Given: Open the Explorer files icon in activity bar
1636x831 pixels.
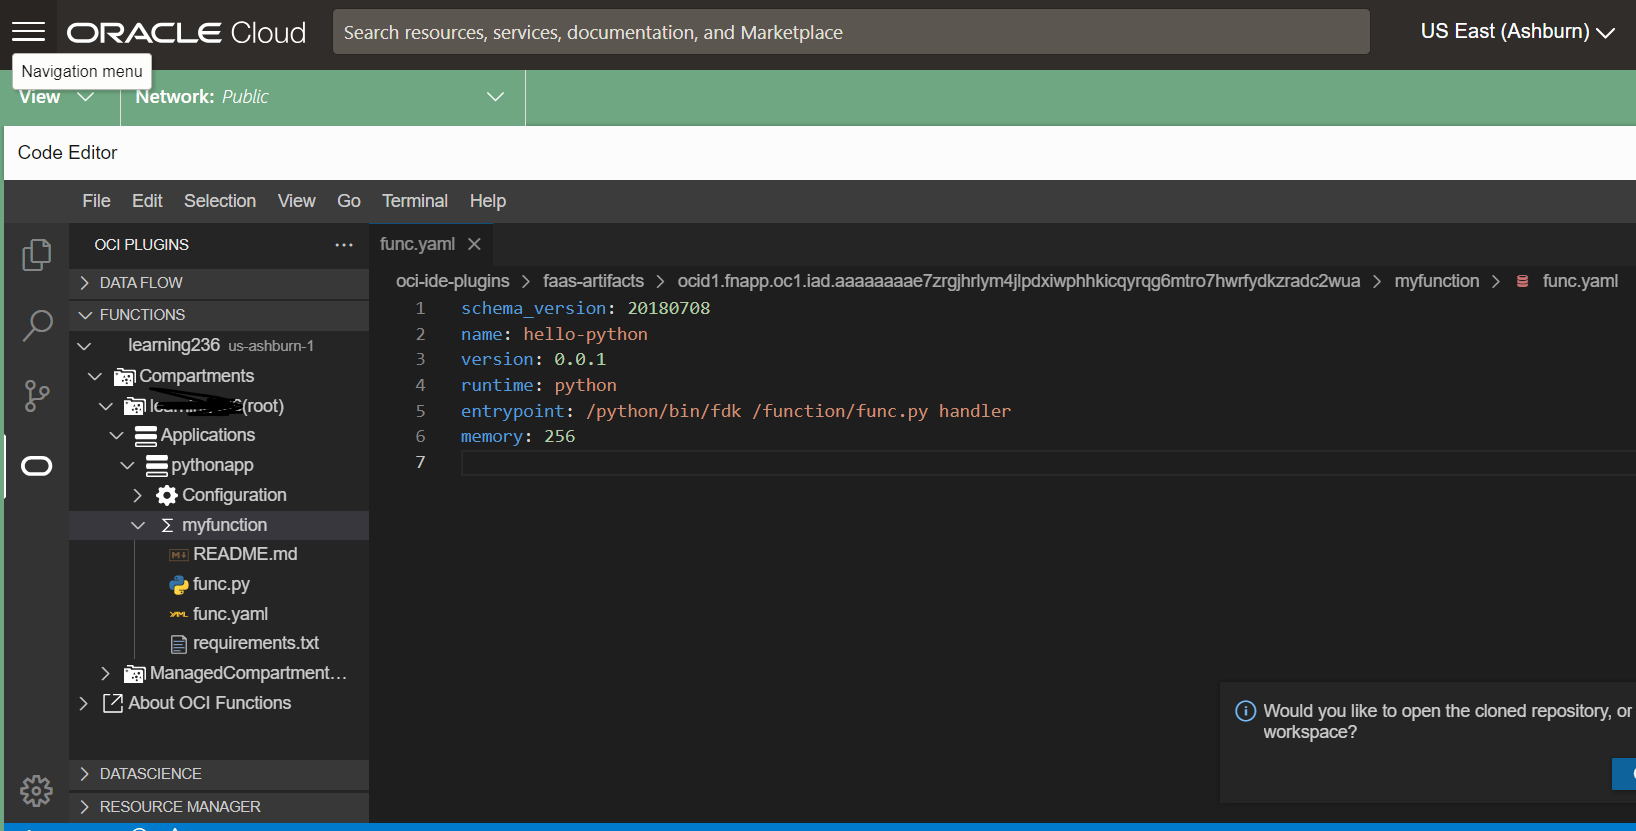Looking at the screenshot, I should (37, 255).
